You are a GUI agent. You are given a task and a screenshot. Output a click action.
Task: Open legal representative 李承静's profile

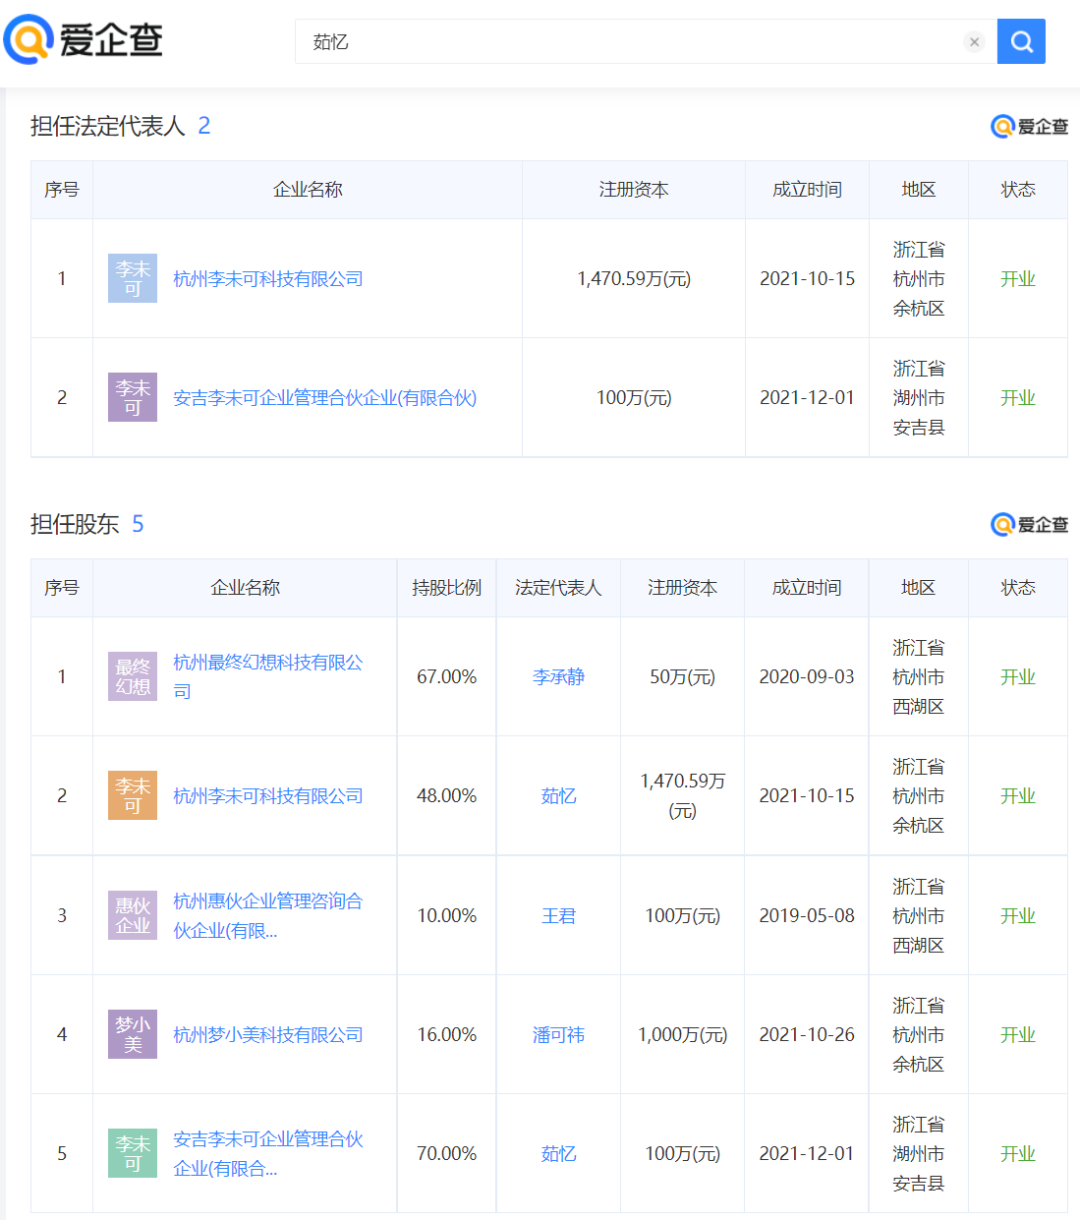coord(558,677)
